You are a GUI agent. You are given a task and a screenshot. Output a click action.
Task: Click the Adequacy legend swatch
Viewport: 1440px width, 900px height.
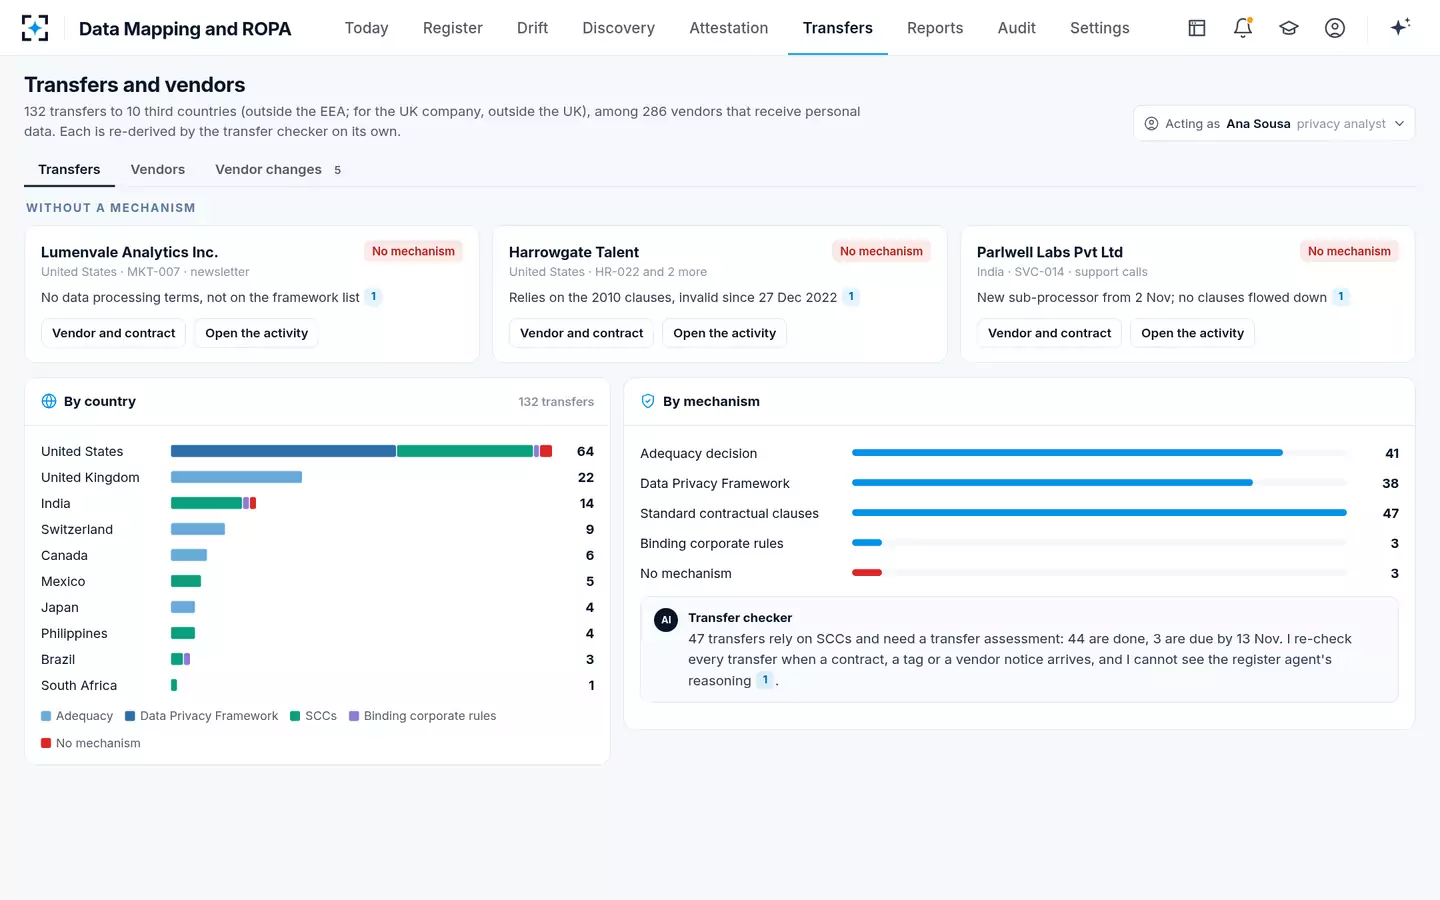click(46, 716)
